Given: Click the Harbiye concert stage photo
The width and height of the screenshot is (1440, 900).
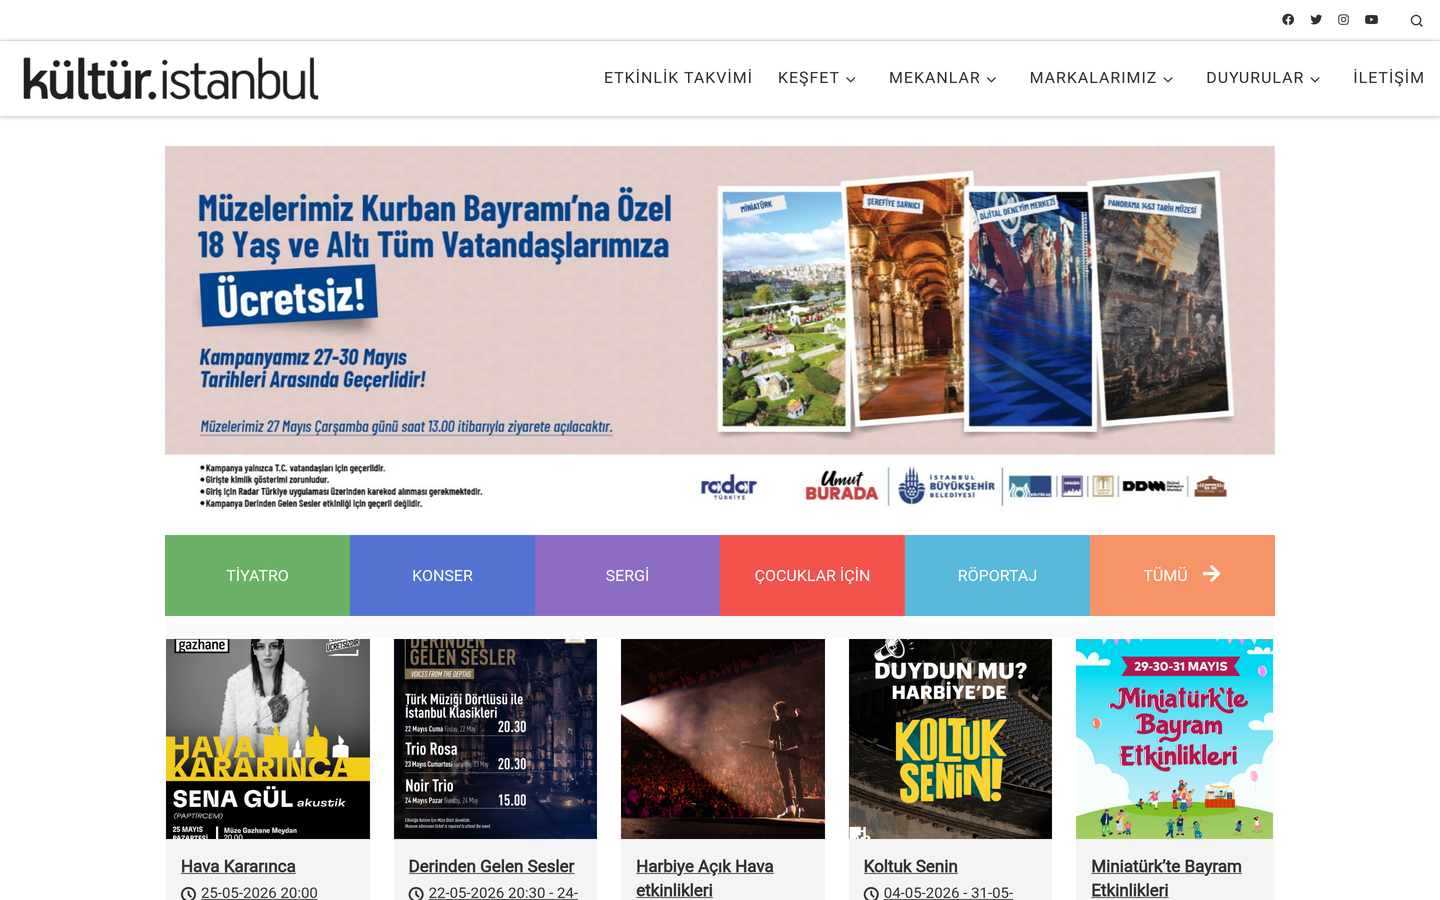Looking at the screenshot, I should 723,739.
